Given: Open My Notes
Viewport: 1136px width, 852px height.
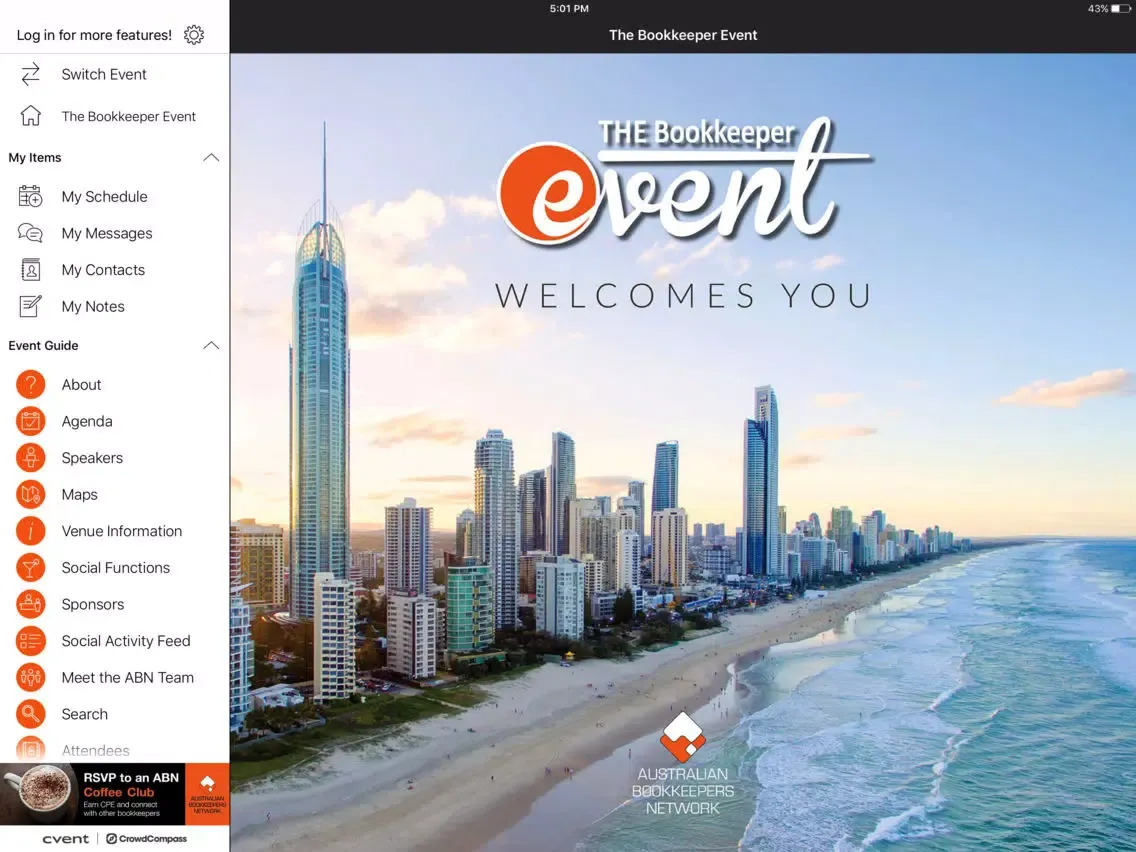Looking at the screenshot, I should (x=114, y=306).
